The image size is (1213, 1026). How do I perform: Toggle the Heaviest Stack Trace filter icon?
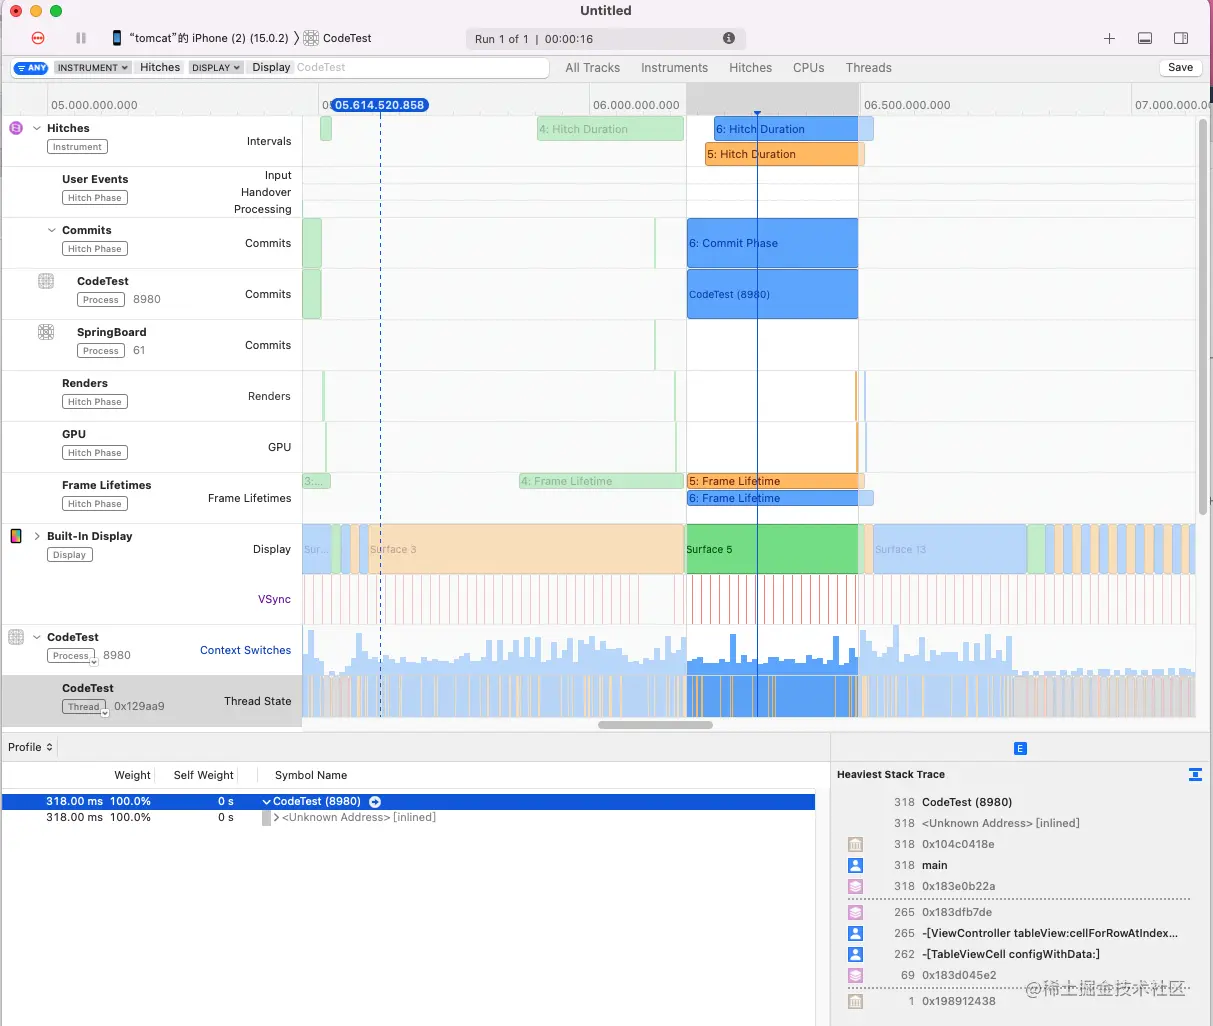(x=1195, y=775)
